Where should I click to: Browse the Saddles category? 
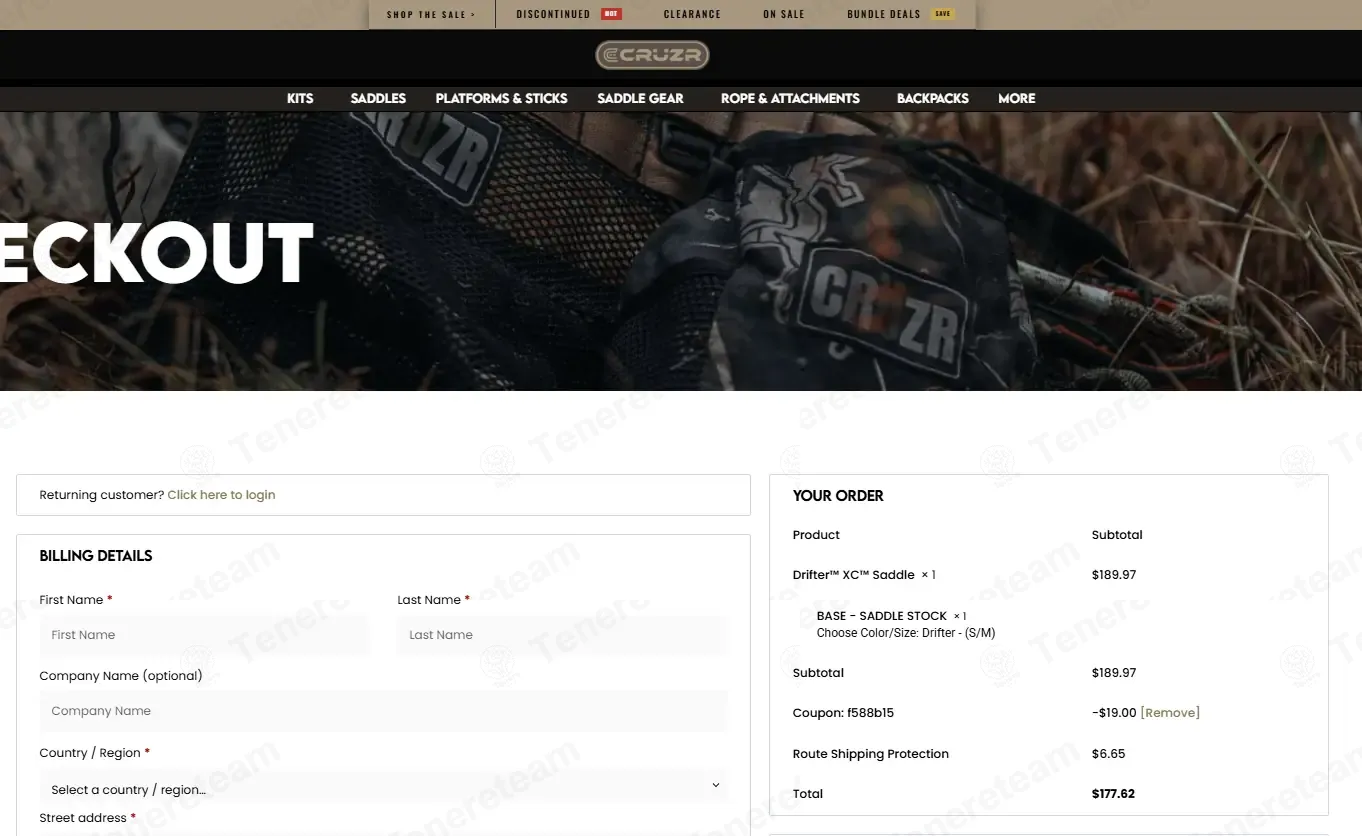click(x=378, y=98)
